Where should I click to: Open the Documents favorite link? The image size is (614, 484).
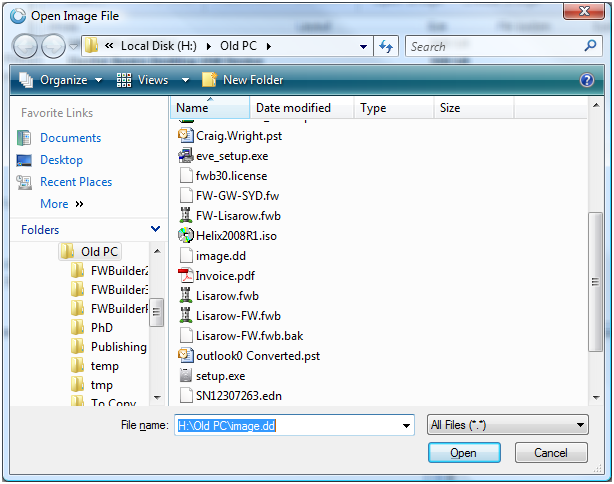(x=70, y=138)
